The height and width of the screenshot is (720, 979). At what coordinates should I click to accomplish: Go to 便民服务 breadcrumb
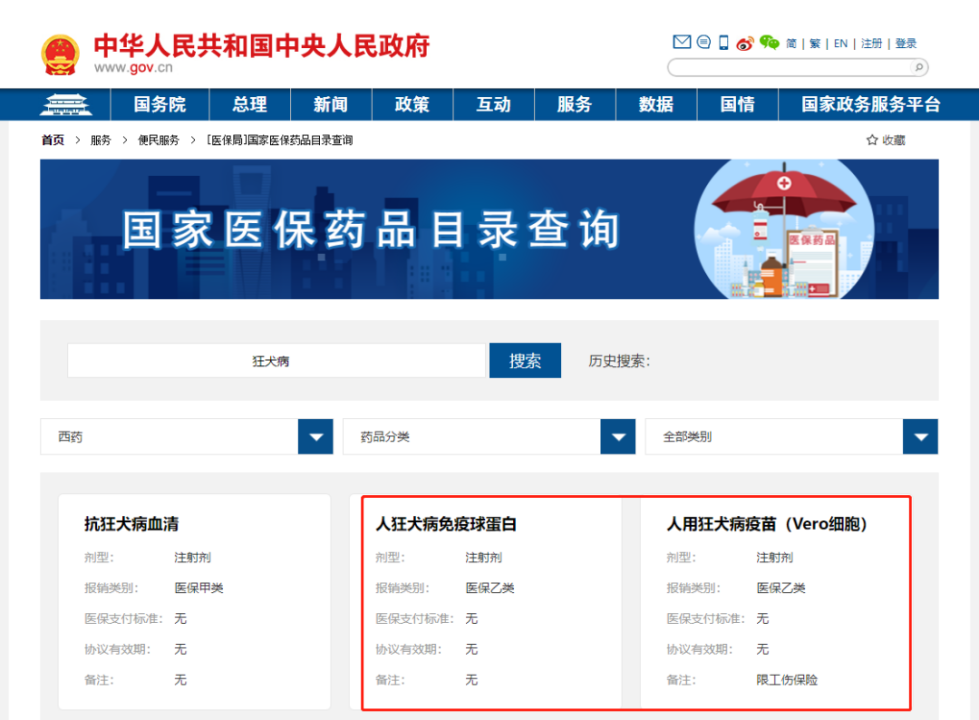pyautogui.click(x=159, y=140)
